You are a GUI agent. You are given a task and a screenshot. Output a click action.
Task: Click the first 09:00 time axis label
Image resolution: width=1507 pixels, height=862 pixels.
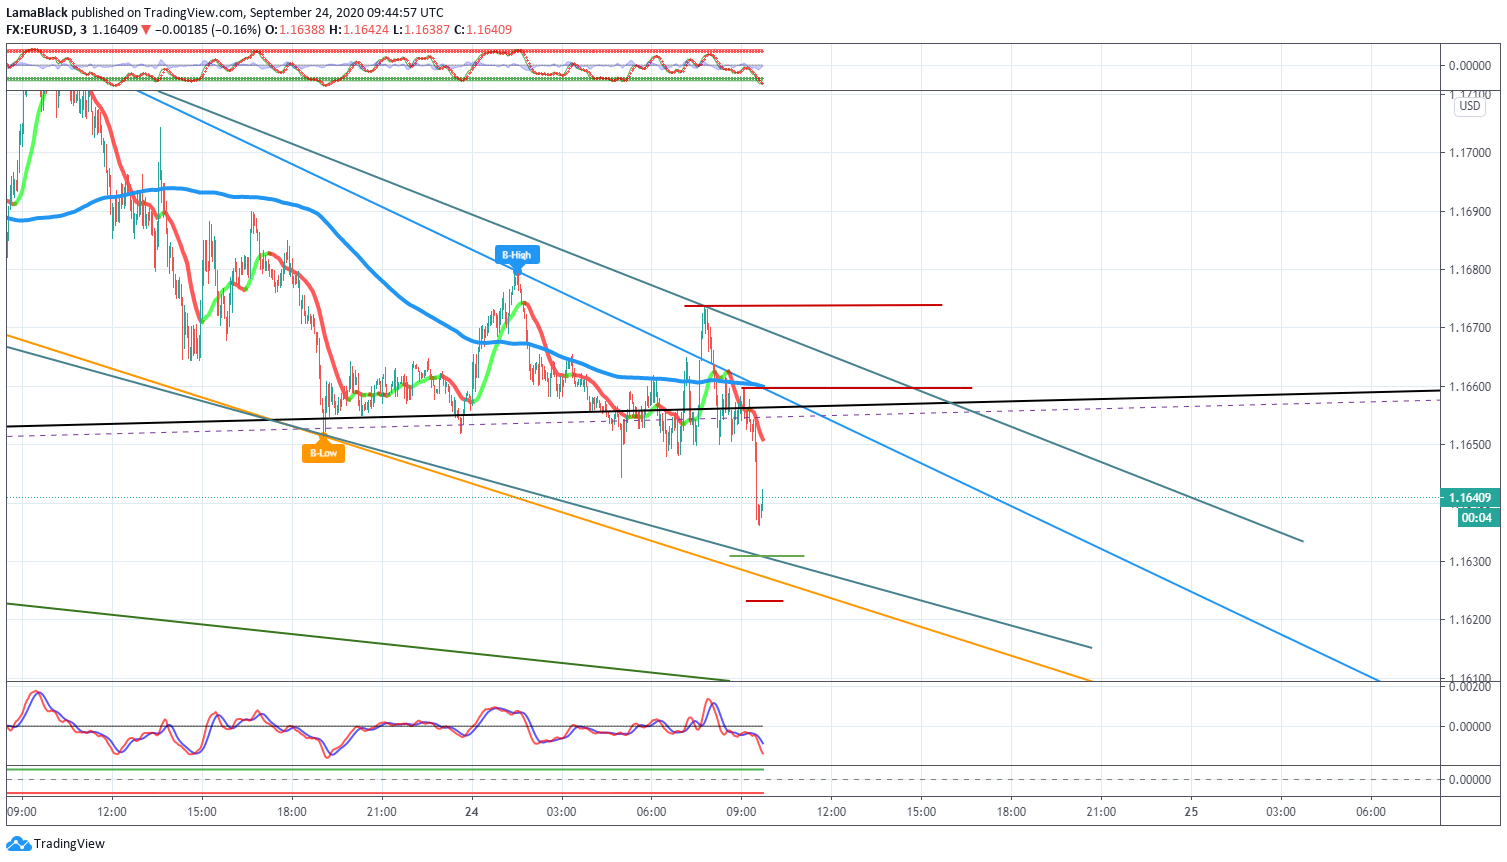[22, 812]
